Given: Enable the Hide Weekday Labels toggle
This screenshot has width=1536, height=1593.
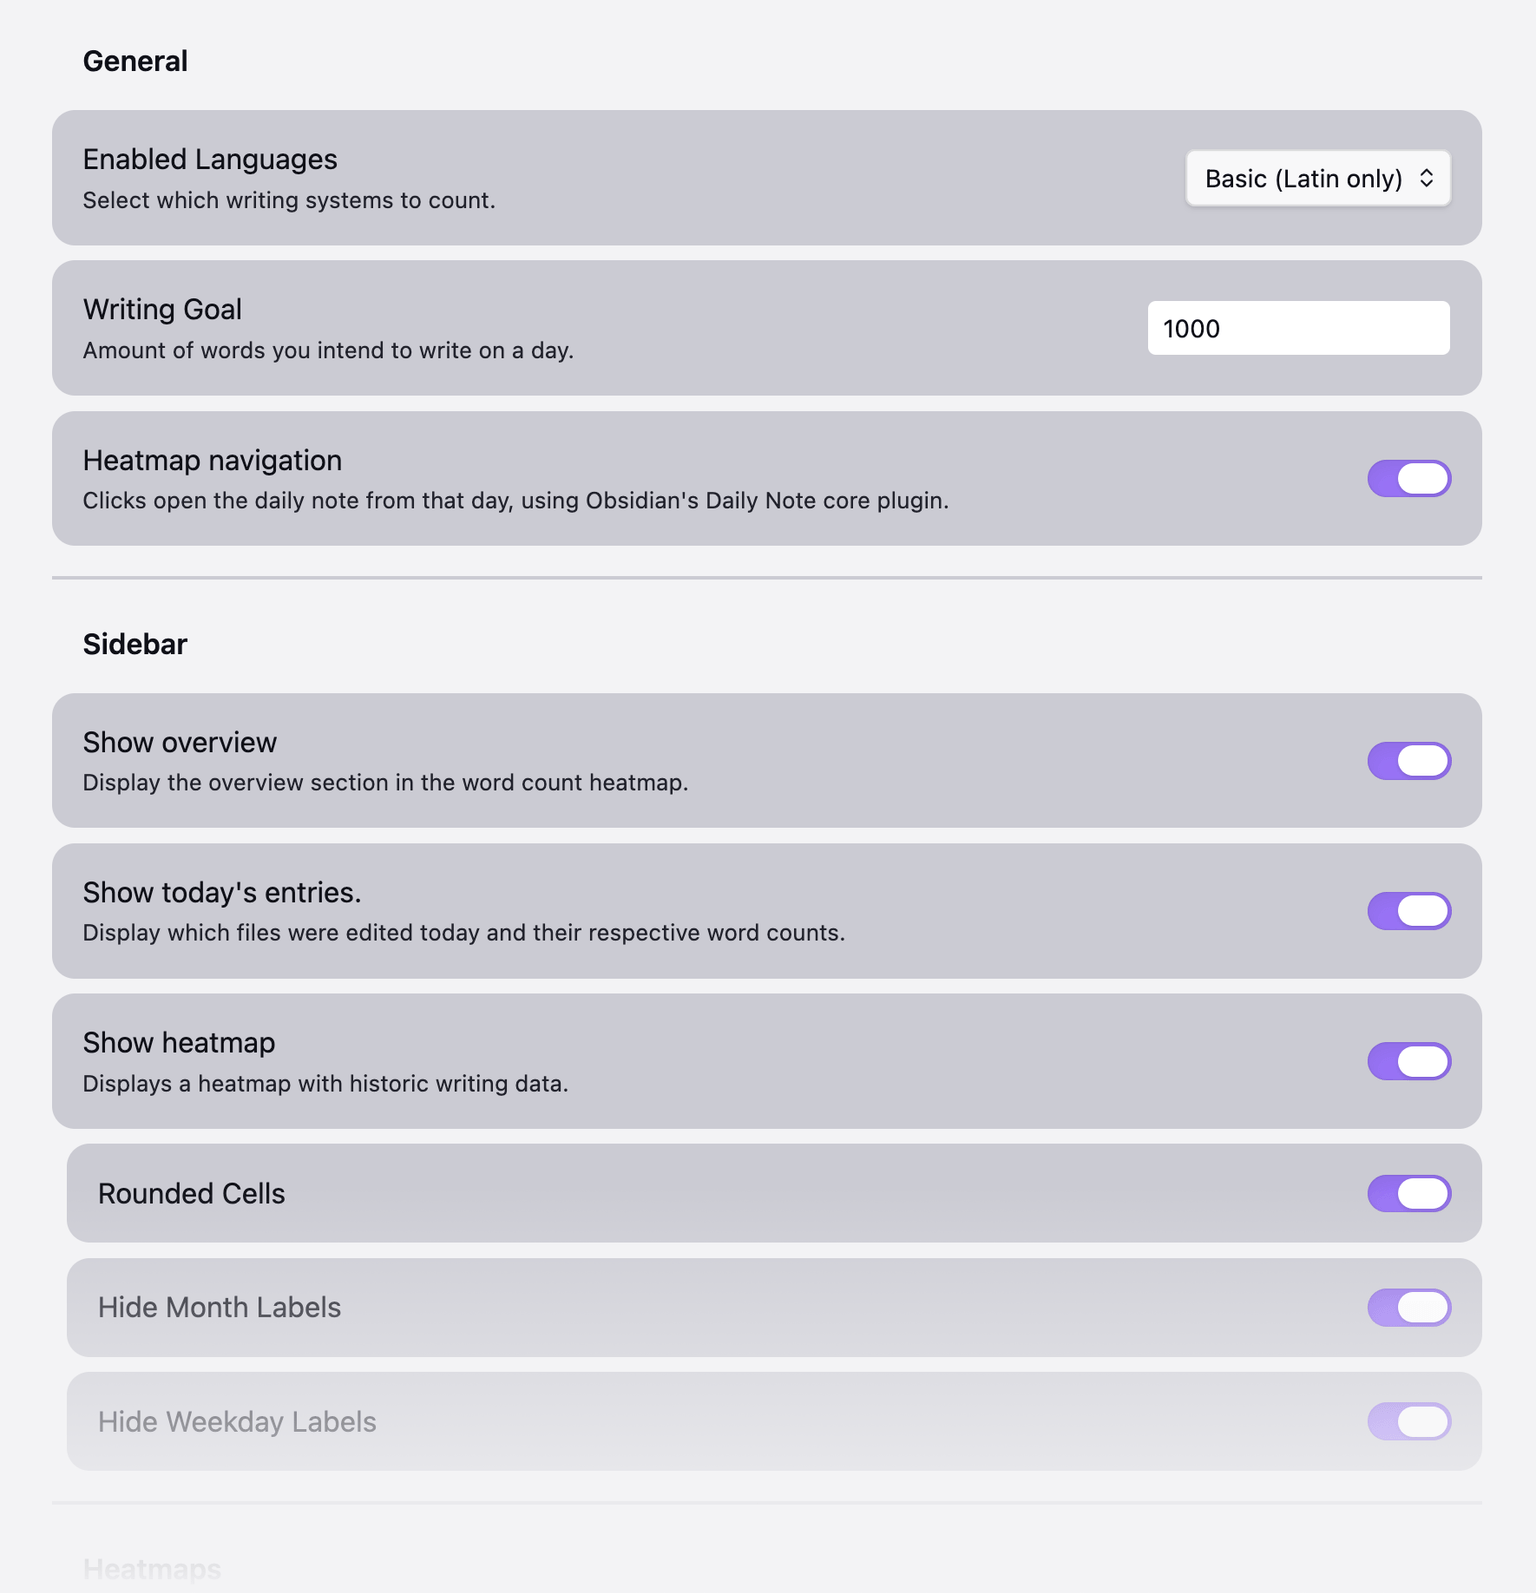Looking at the screenshot, I should 1408,1421.
